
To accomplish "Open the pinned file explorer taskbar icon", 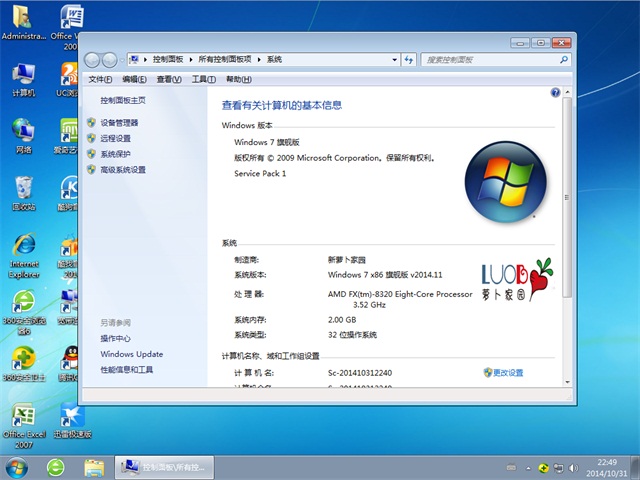I will 94,467.
